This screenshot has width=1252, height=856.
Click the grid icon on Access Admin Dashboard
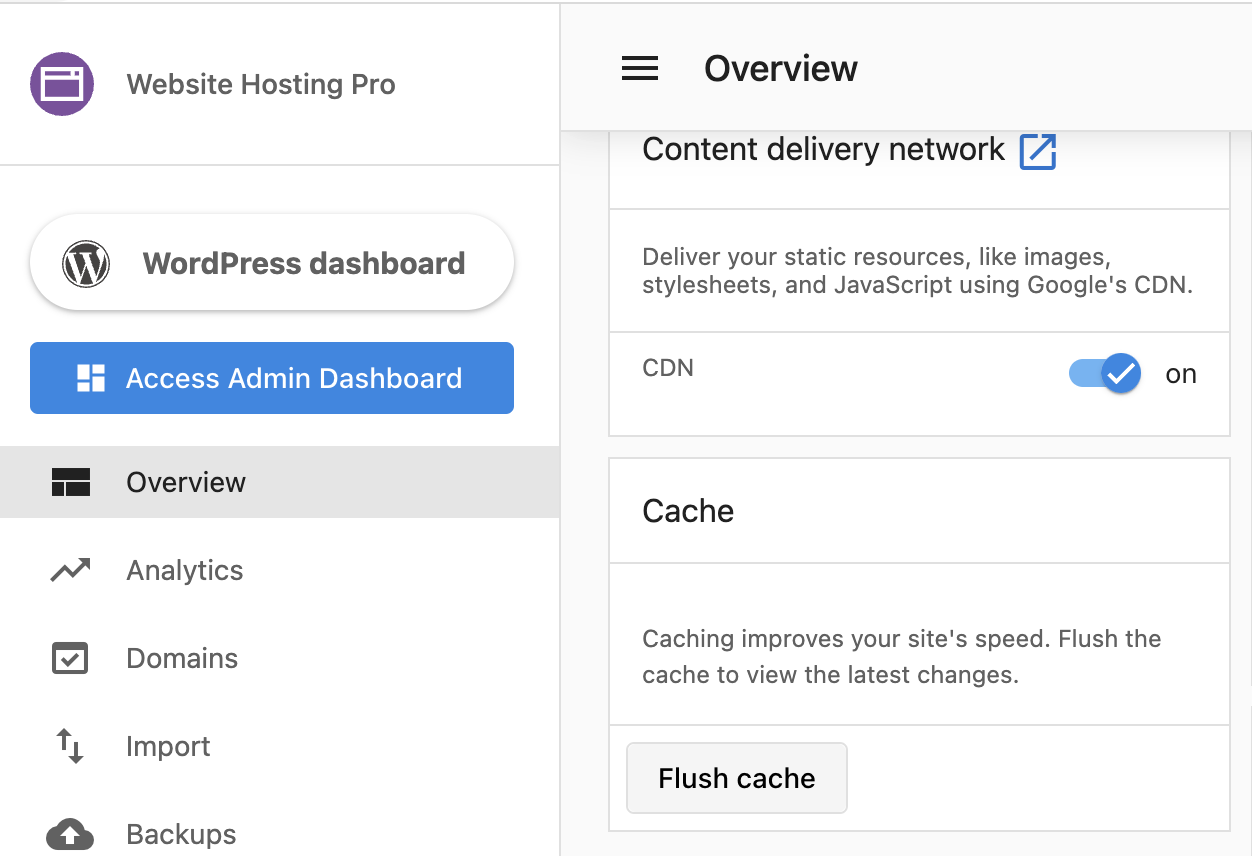[x=91, y=378]
